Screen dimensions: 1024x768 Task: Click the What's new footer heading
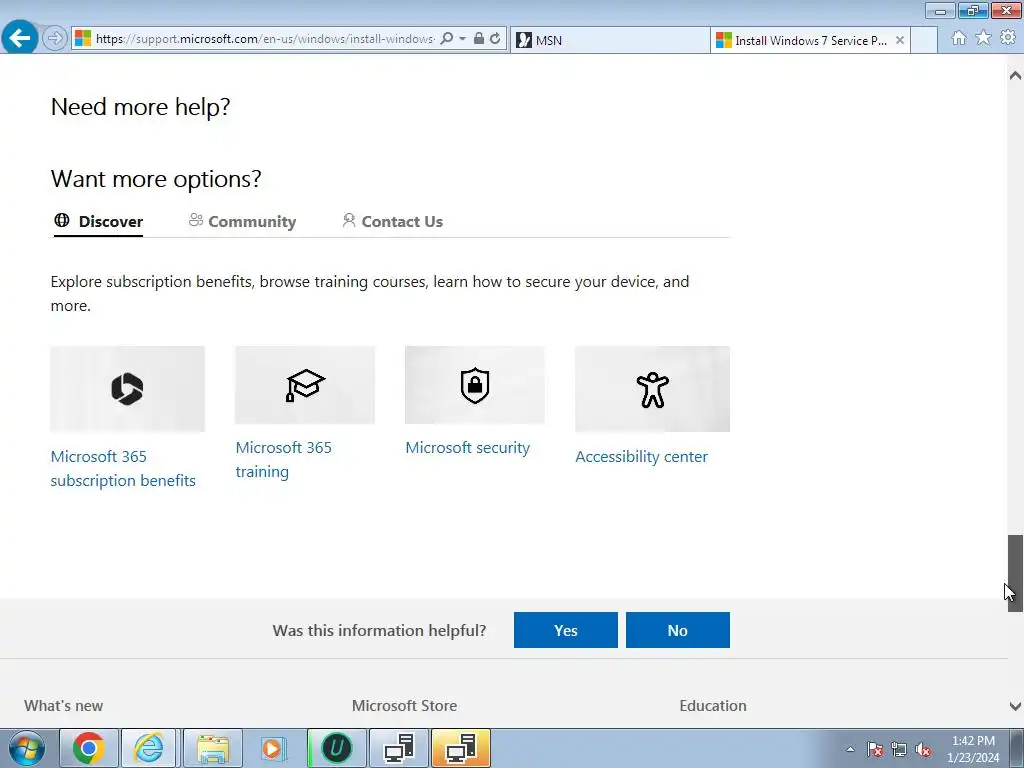click(x=63, y=706)
